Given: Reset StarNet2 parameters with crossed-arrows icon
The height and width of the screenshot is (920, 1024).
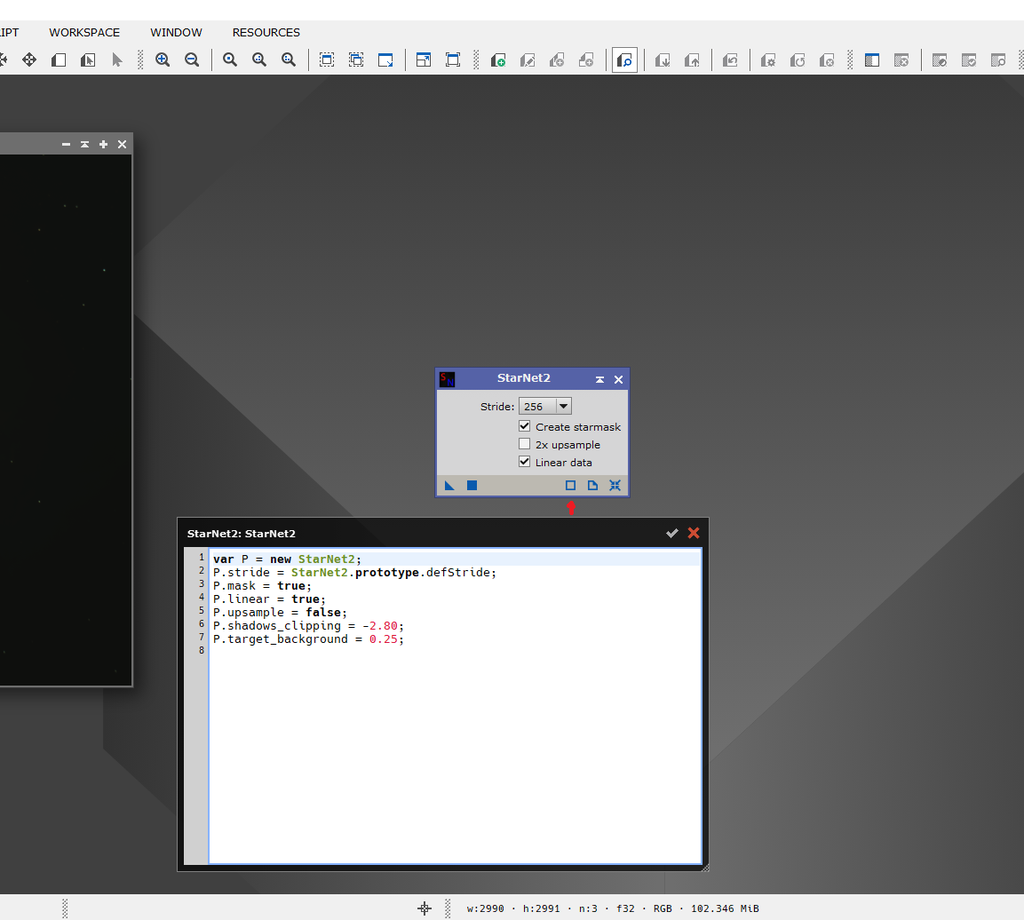Looking at the screenshot, I should click(615, 485).
